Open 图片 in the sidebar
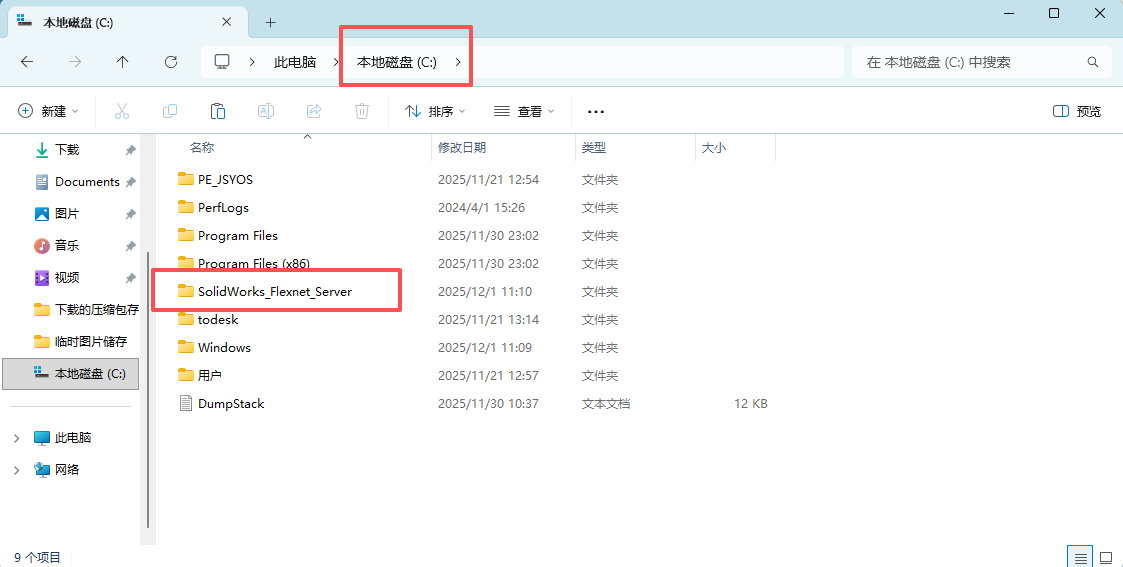The height and width of the screenshot is (567, 1123). pyautogui.click(x=67, y=214)
